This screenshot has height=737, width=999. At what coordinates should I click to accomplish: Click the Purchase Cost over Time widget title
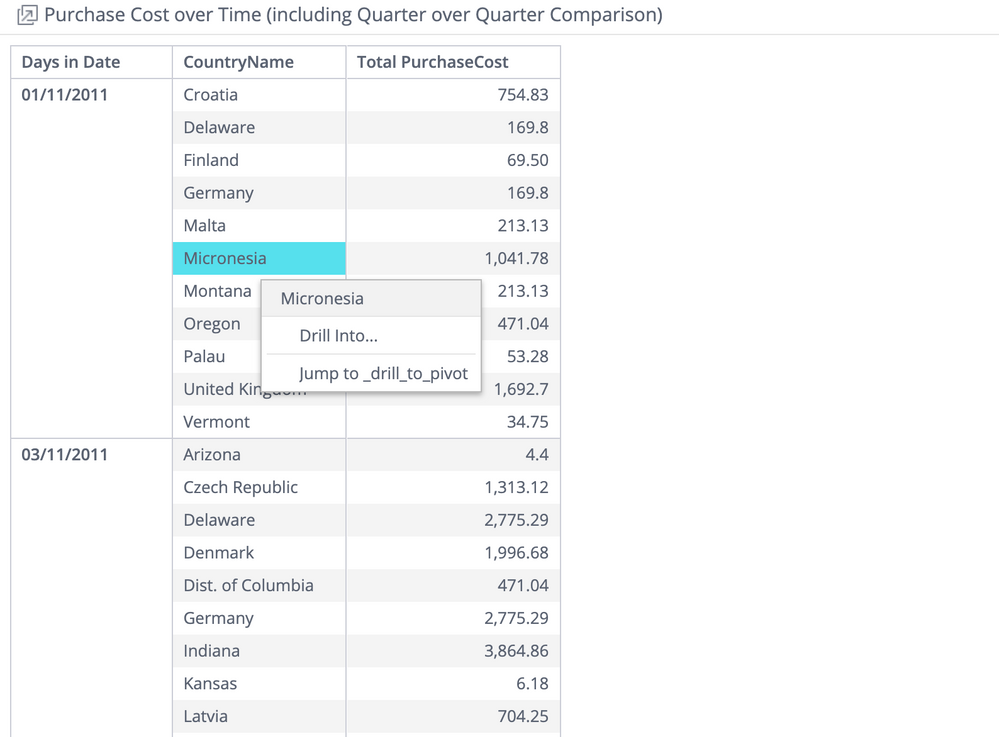pyautogui.click(x=353, y=16)
